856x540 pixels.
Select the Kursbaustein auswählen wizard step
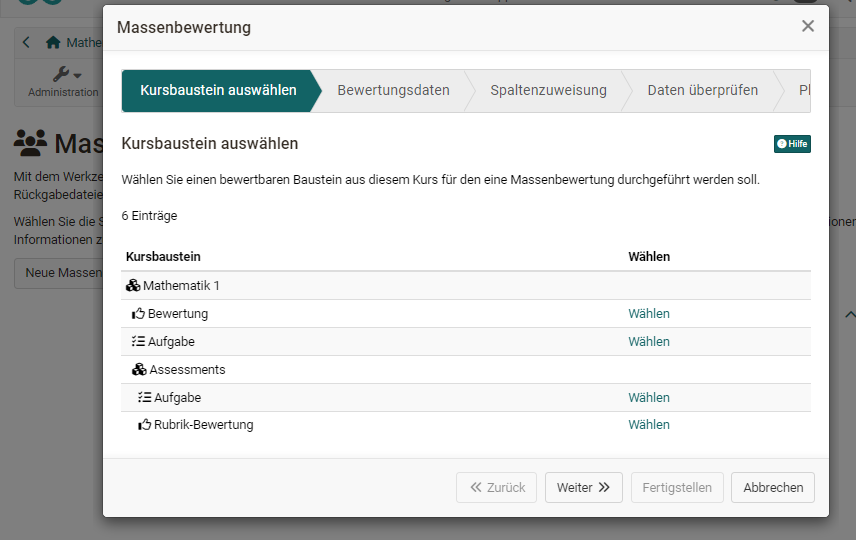(218, 91)
